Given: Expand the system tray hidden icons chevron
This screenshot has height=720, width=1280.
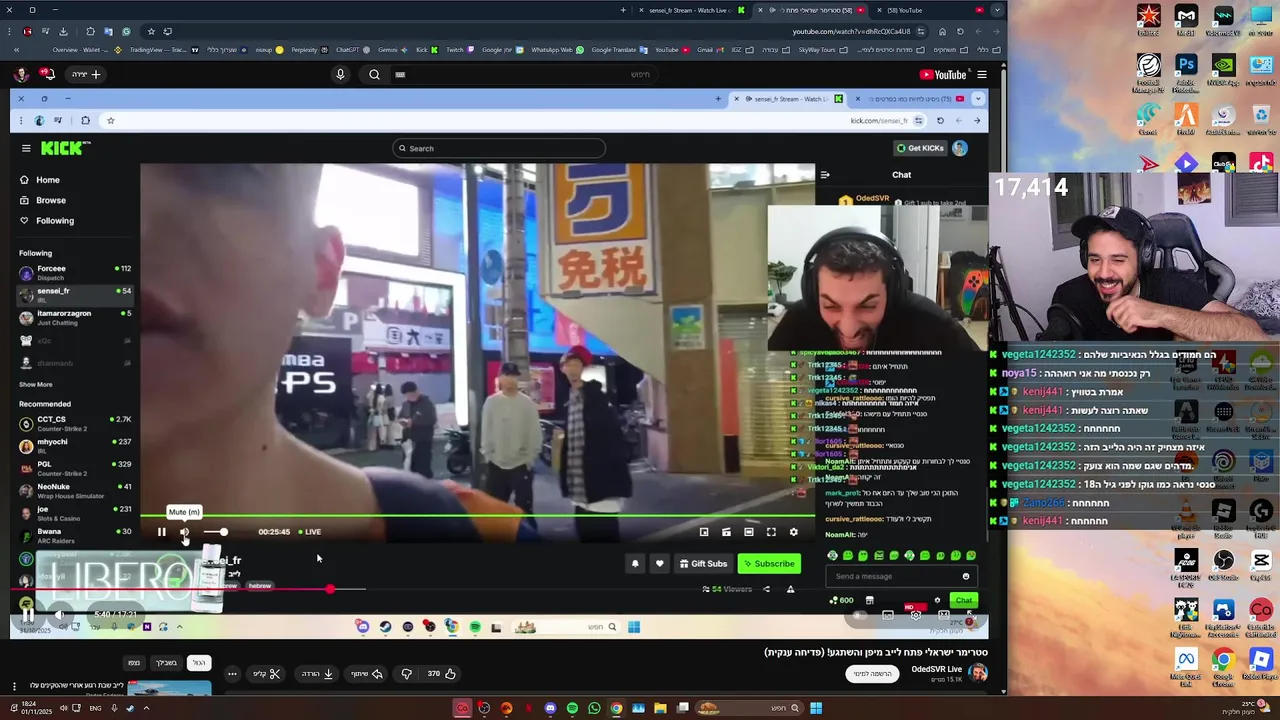Looking at the screenshot, I should tap(146, 708).
